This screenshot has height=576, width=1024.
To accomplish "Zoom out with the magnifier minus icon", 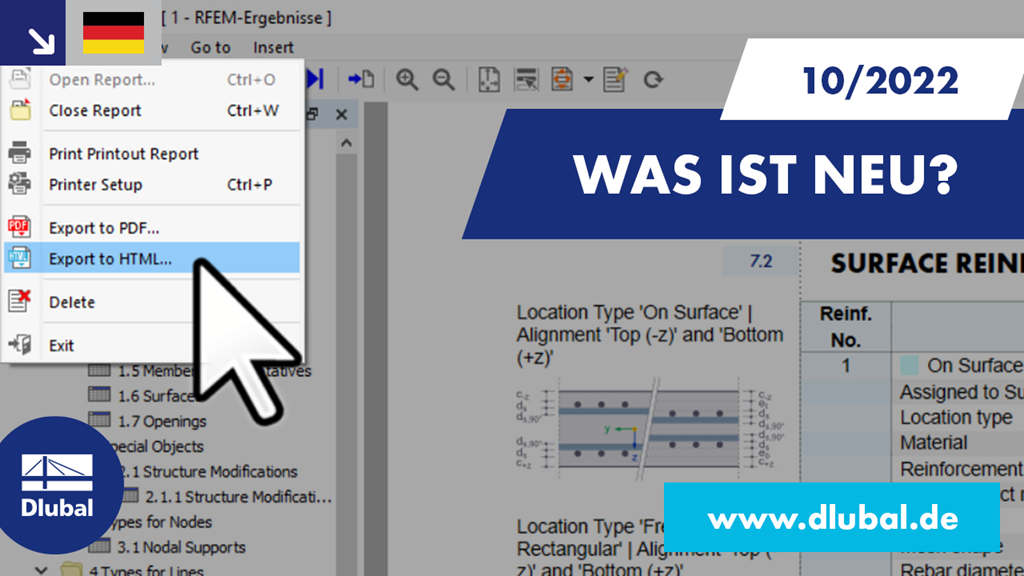I will click(444, 79).
